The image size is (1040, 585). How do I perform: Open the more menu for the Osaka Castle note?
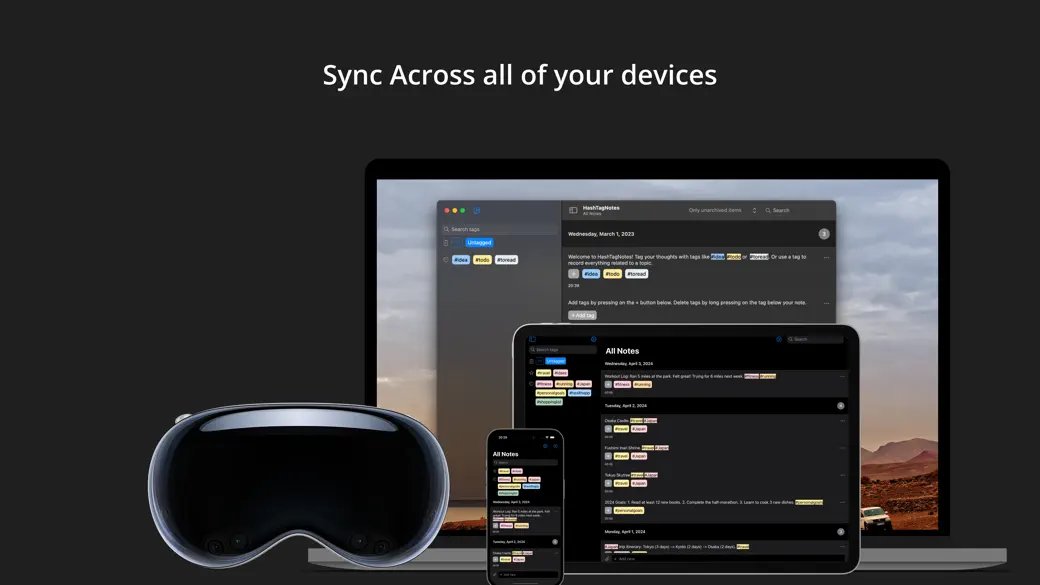(x=842, y=421)
